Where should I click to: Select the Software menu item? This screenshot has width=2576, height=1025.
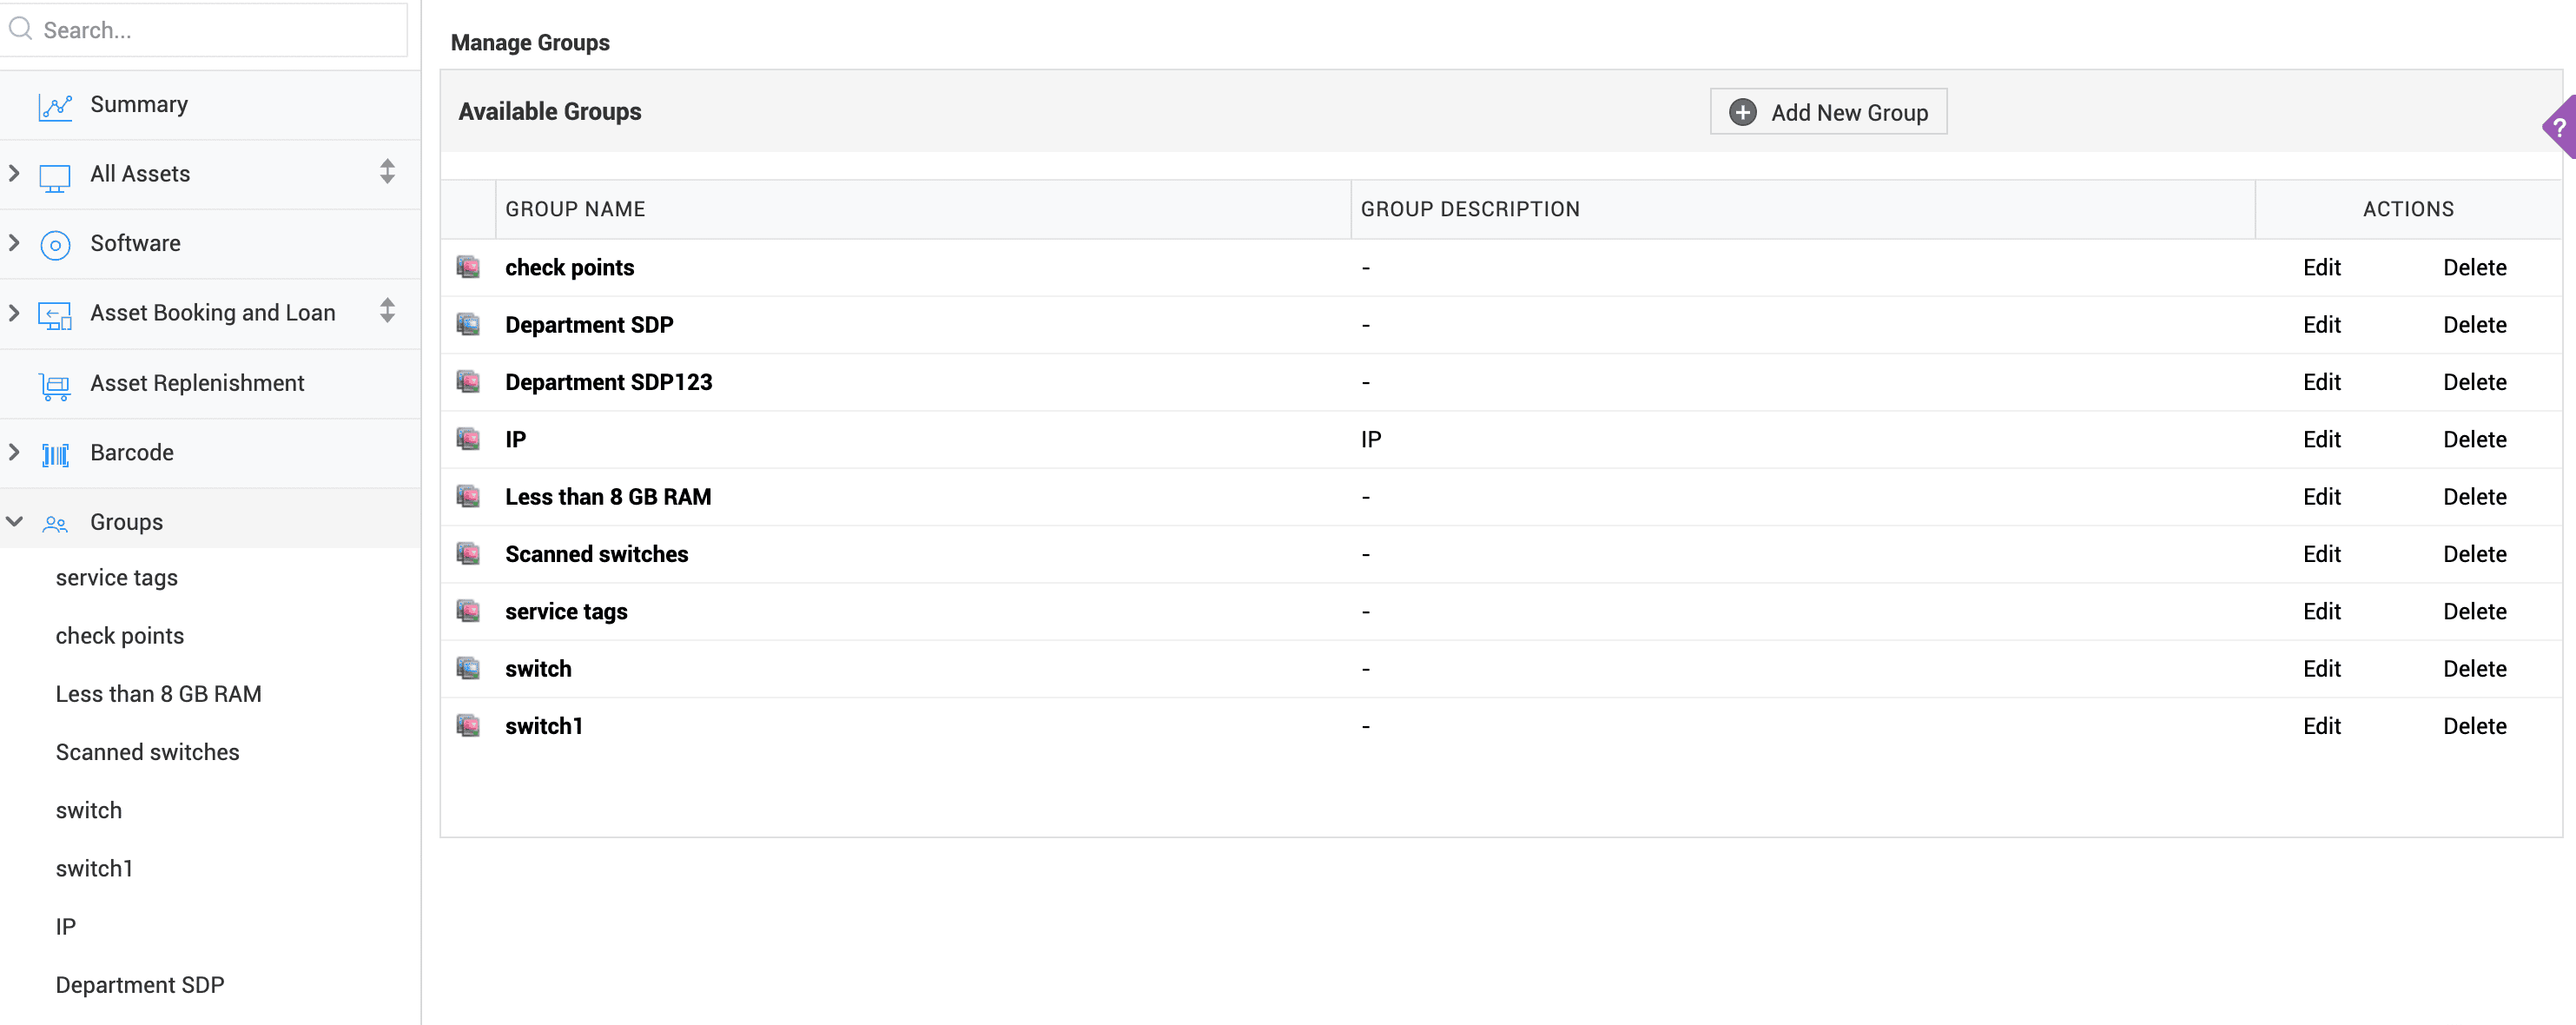(135, 244)
